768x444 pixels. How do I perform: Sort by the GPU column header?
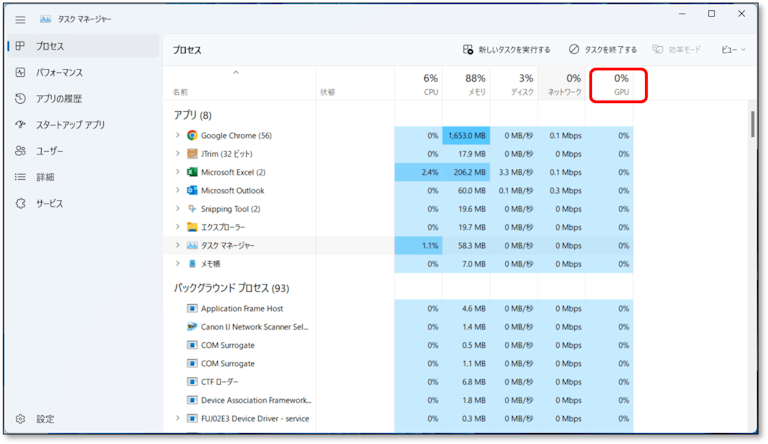(609, 84)
